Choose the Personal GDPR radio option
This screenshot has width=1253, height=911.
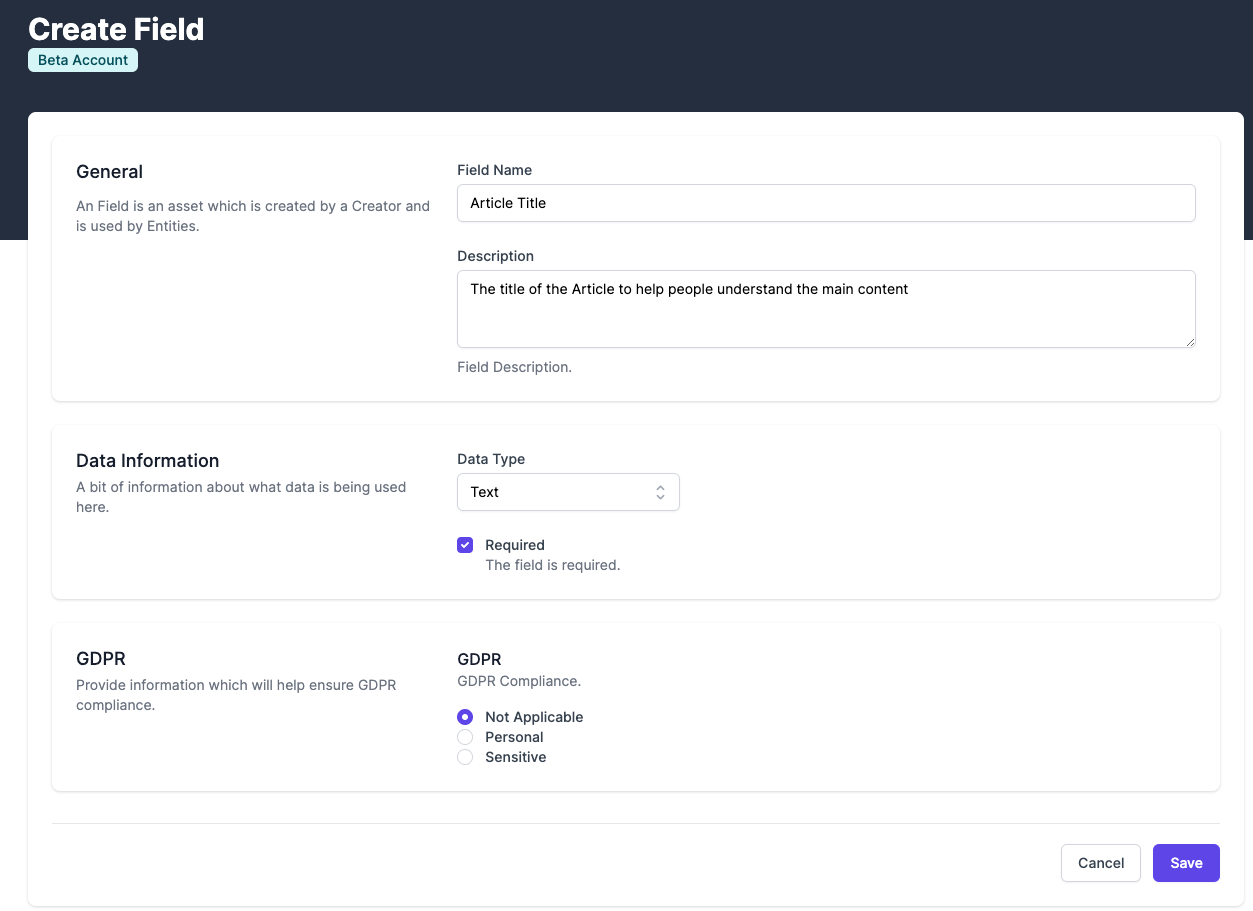465,737
